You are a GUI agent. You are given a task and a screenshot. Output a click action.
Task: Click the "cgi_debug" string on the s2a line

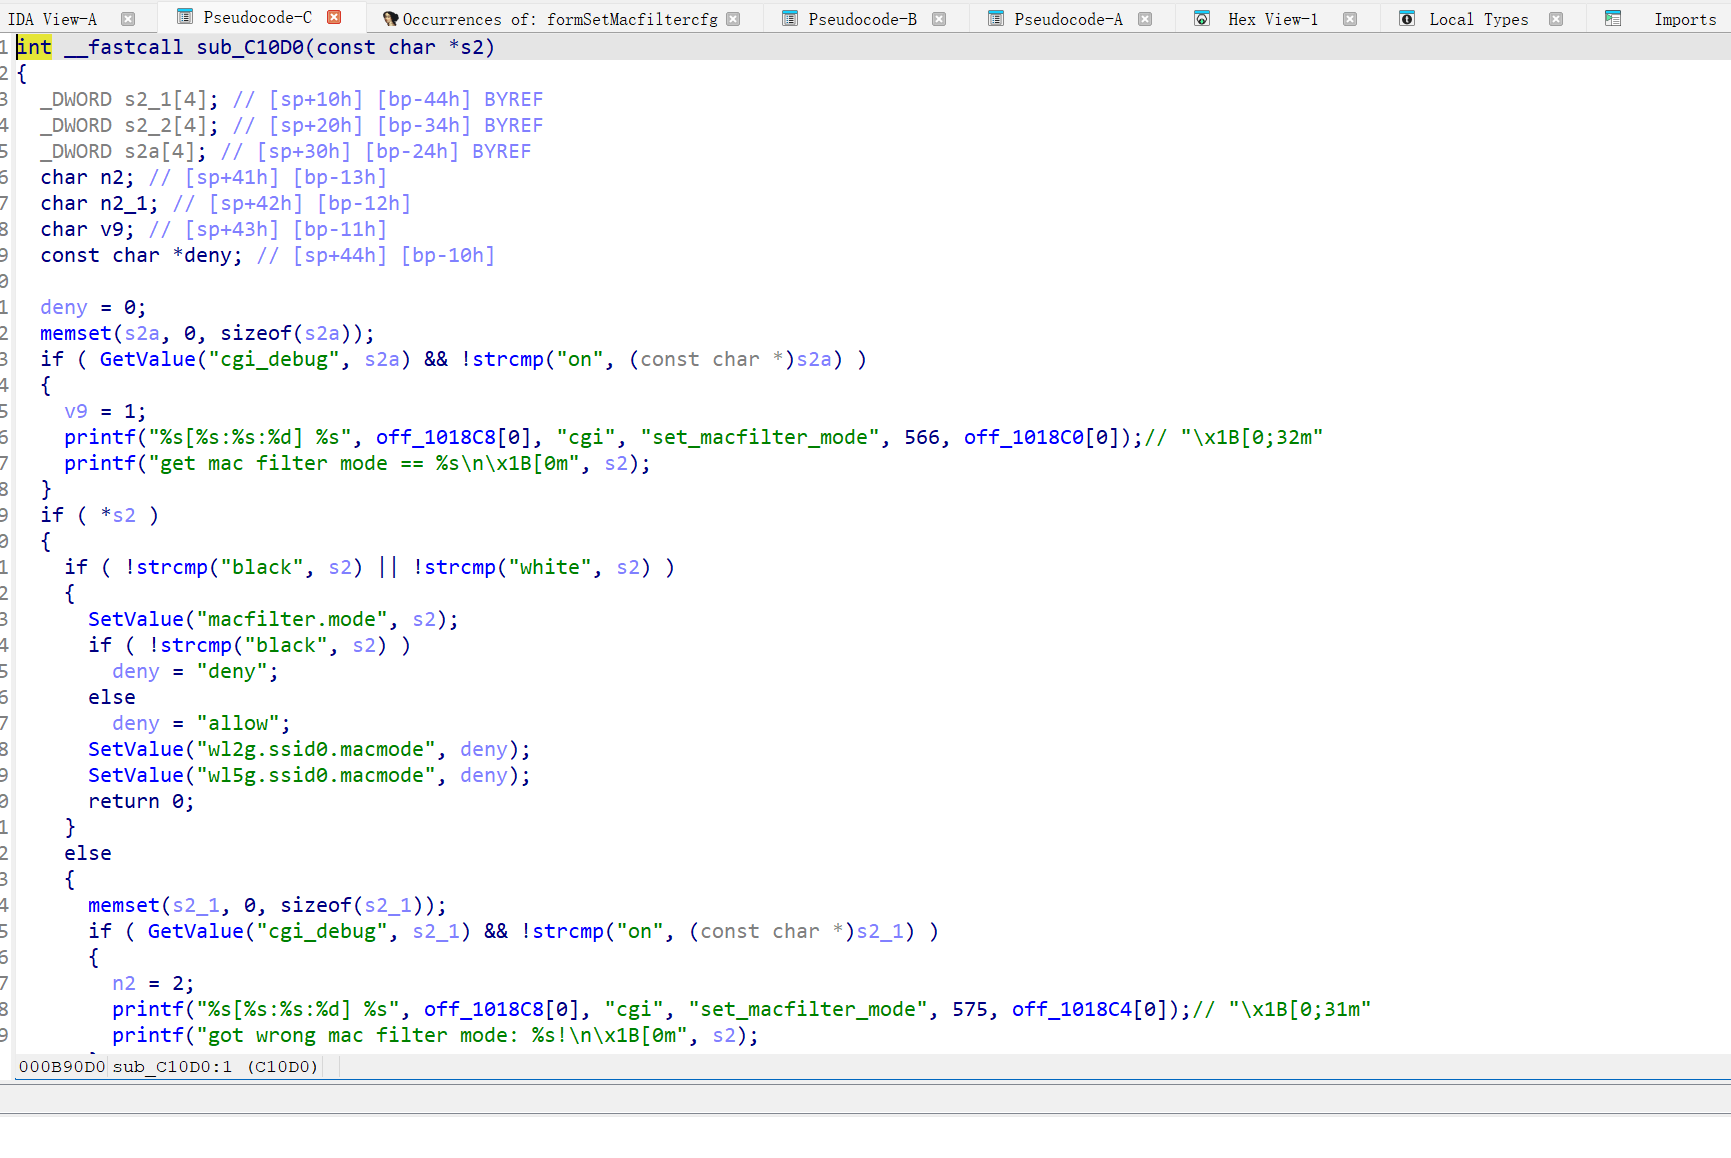[x=274, y=359]
